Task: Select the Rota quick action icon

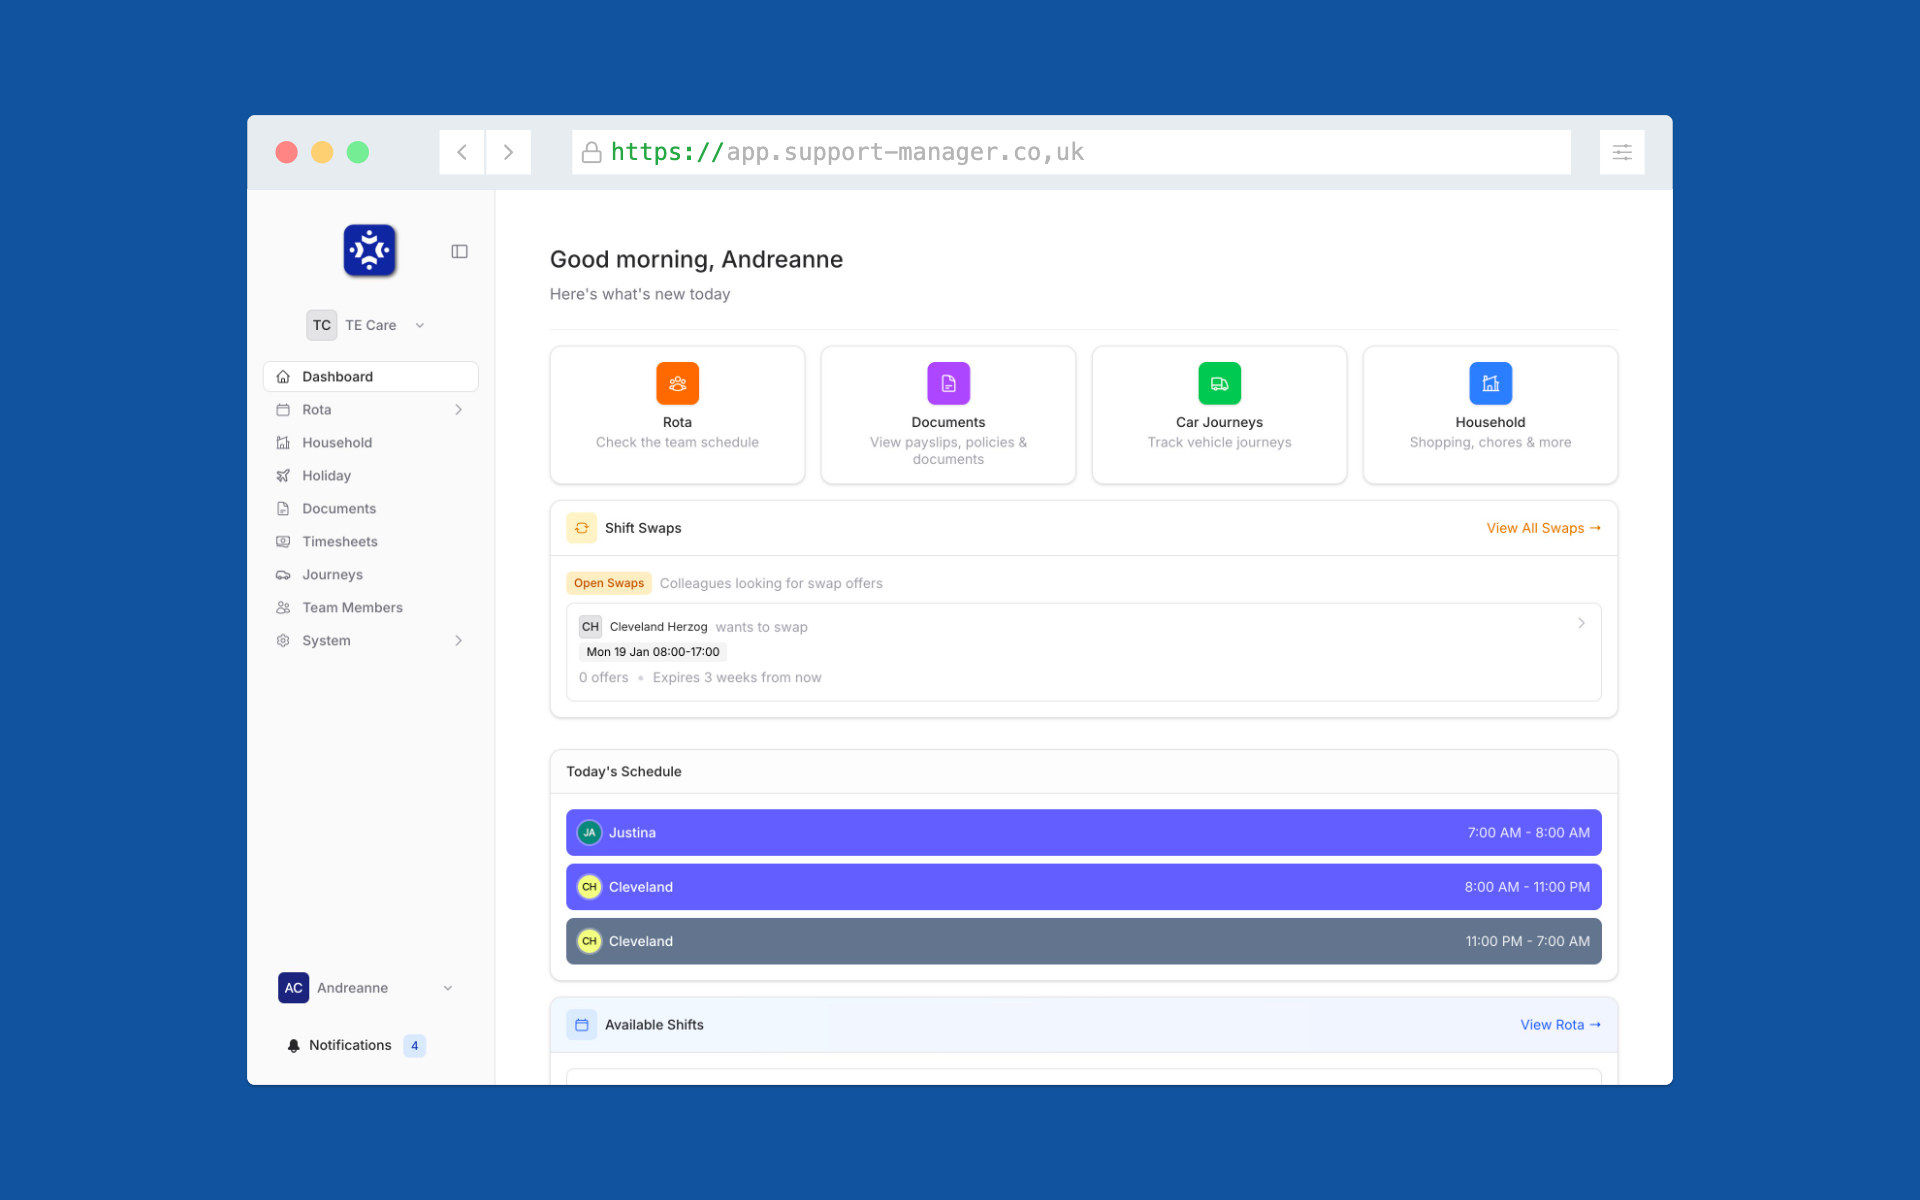Action: (677, 383)
